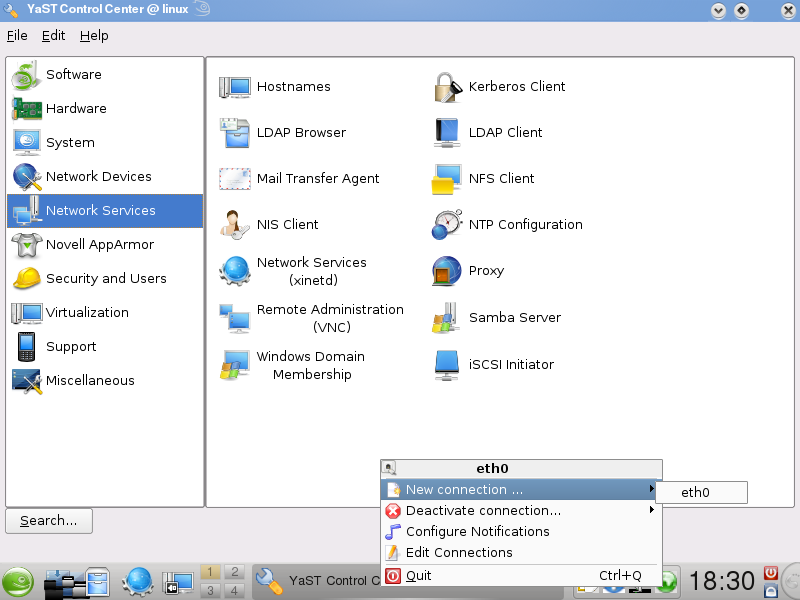
Task: Open Novell AppArmor category
Action: (x=105, y=244)
